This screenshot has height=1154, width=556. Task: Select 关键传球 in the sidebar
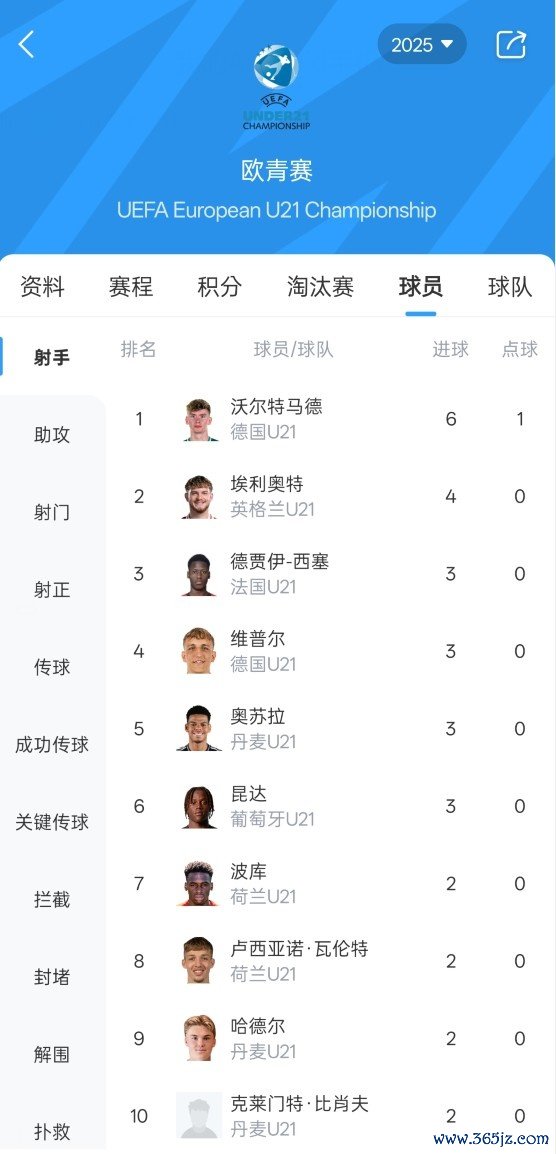52,822
